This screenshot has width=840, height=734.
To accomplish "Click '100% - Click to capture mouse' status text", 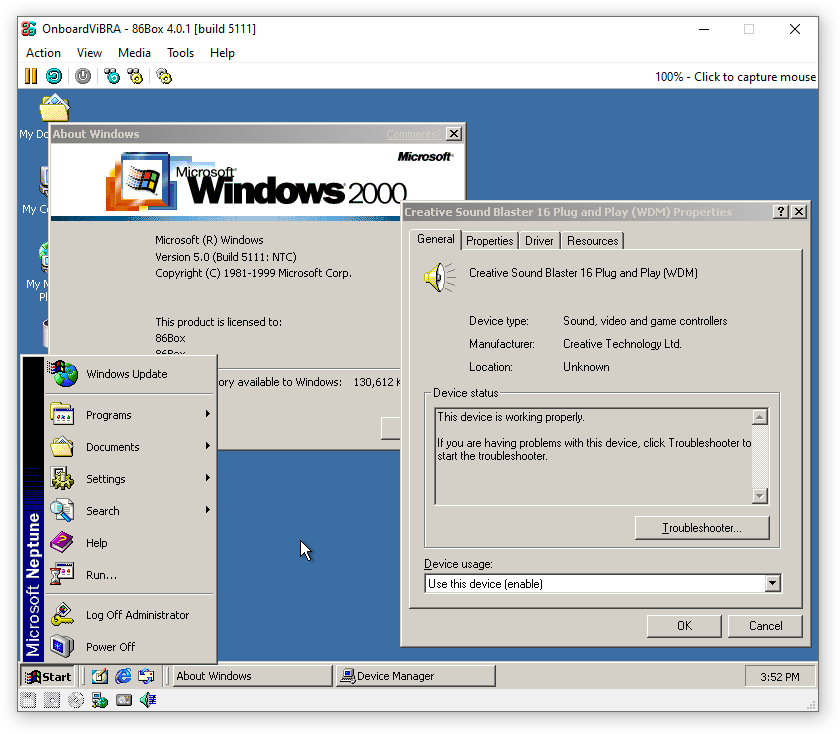I will [x=735, y=77].
